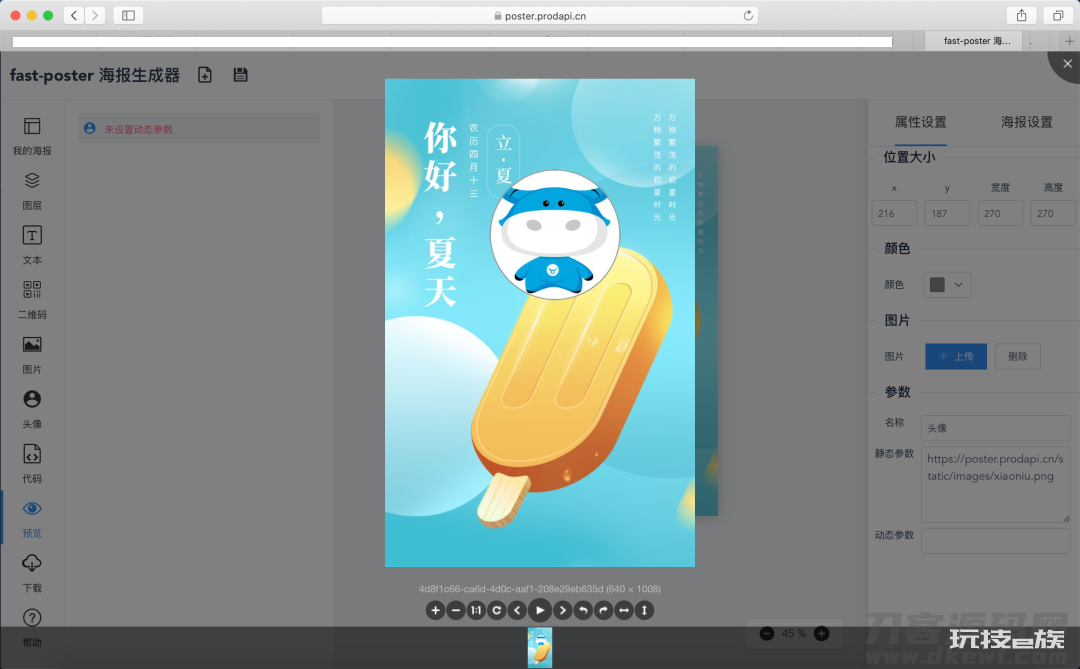This screenshot has height=669, width=1080.
Task: Select the 图片 image tool
Action: click(x=32, y=355)
